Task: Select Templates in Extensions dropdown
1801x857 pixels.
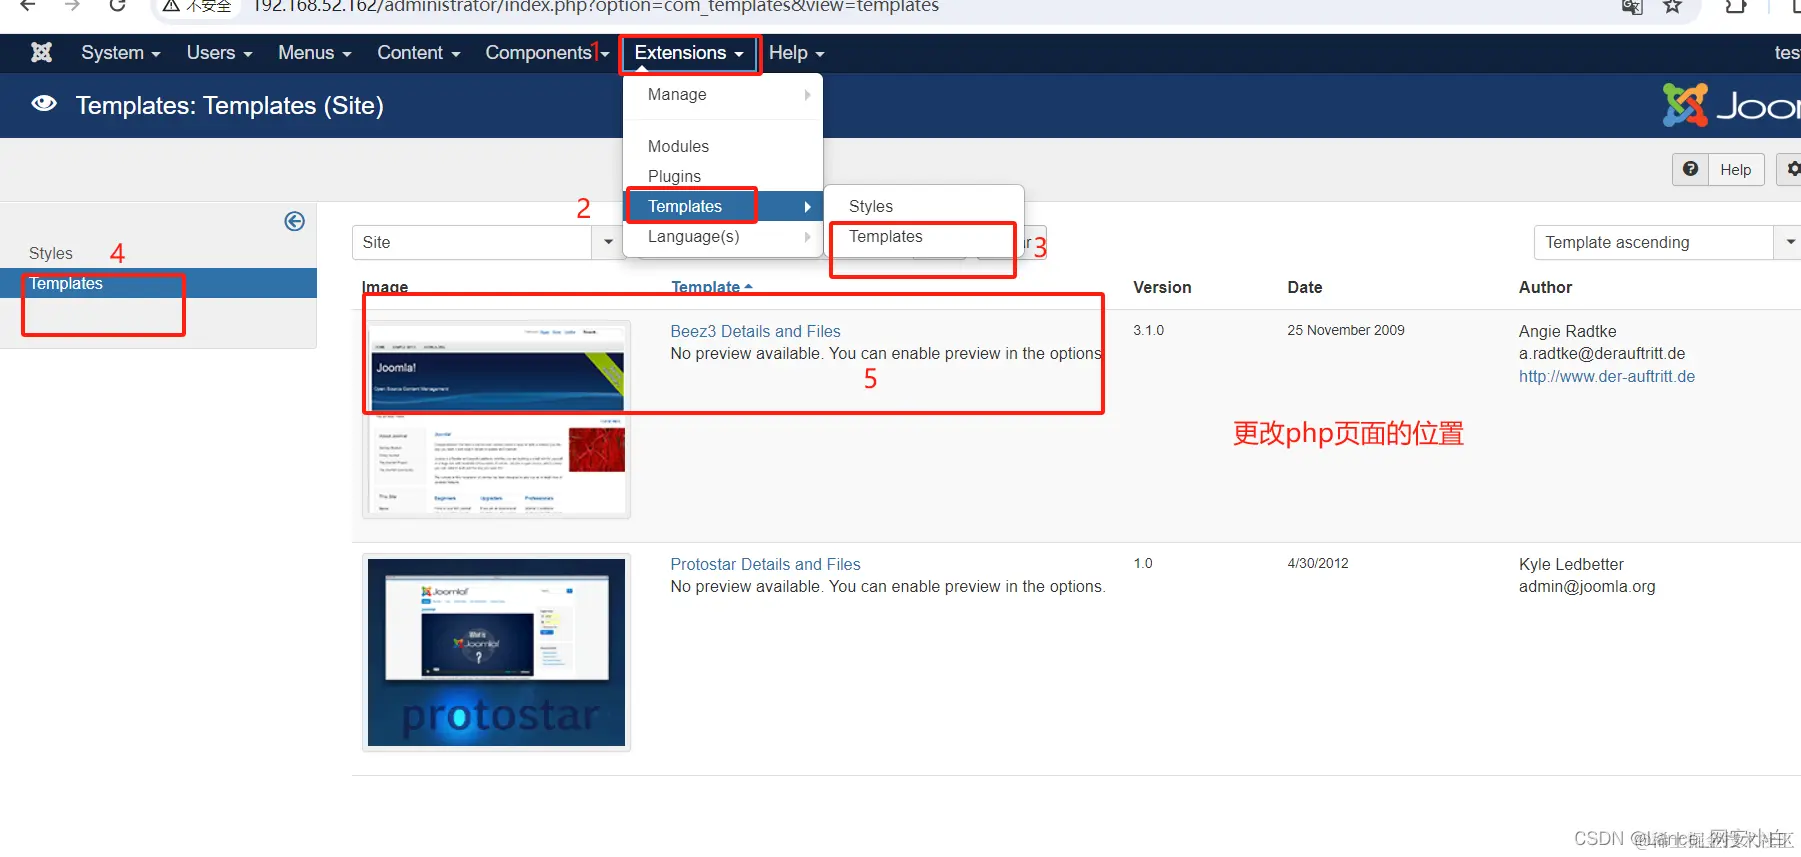Action: click(723, 206)
